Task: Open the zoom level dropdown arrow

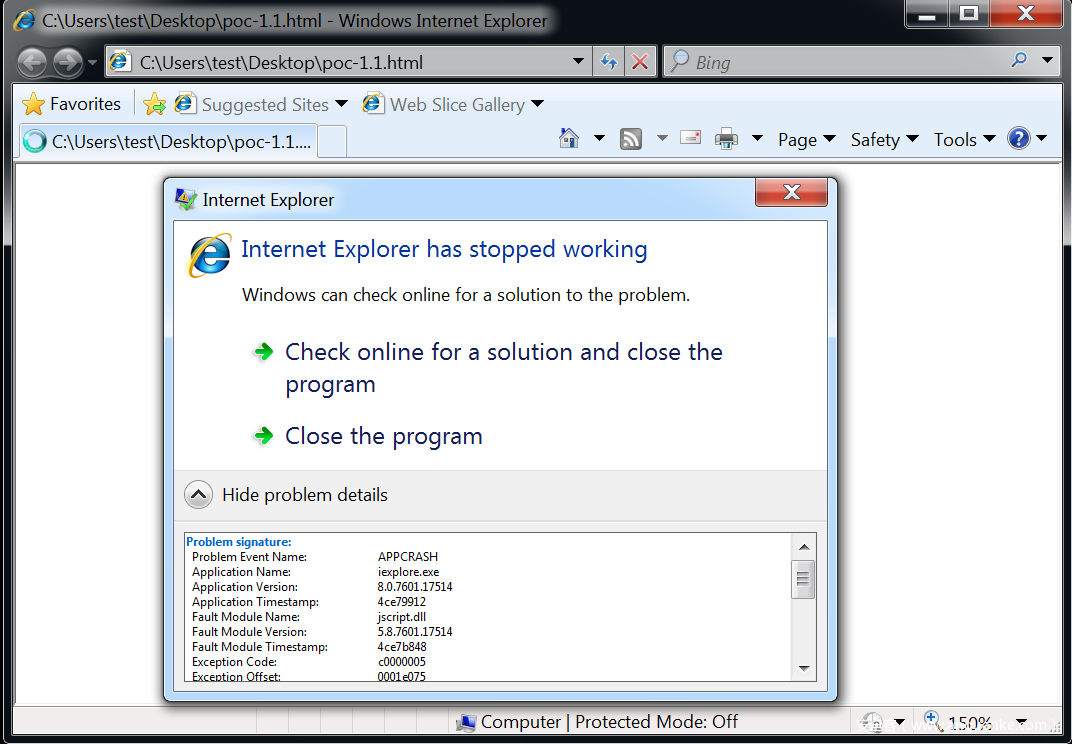Action: pos(1021,722)
